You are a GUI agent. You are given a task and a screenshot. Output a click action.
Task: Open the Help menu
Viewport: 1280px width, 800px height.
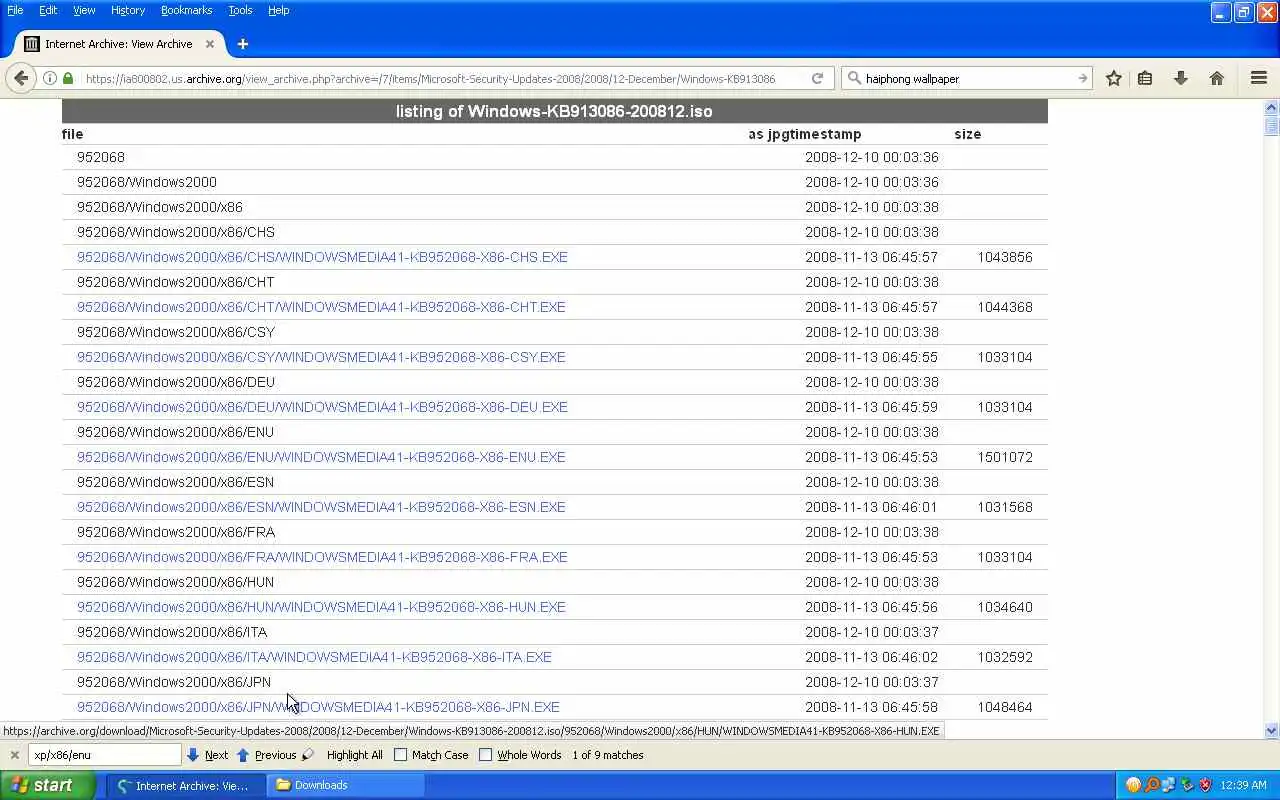279,10
